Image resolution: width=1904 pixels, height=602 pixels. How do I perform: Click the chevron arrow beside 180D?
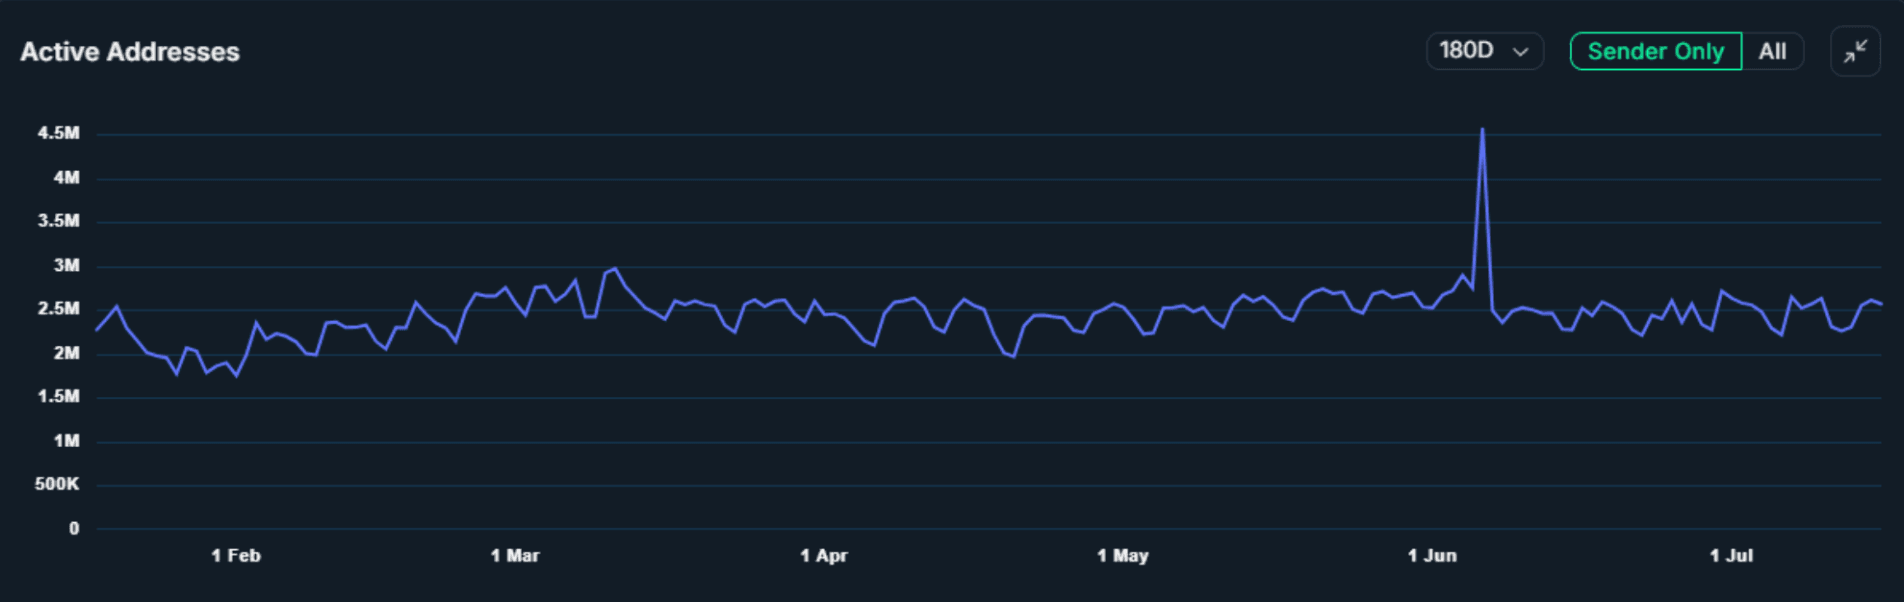[x=1520, y=52]
